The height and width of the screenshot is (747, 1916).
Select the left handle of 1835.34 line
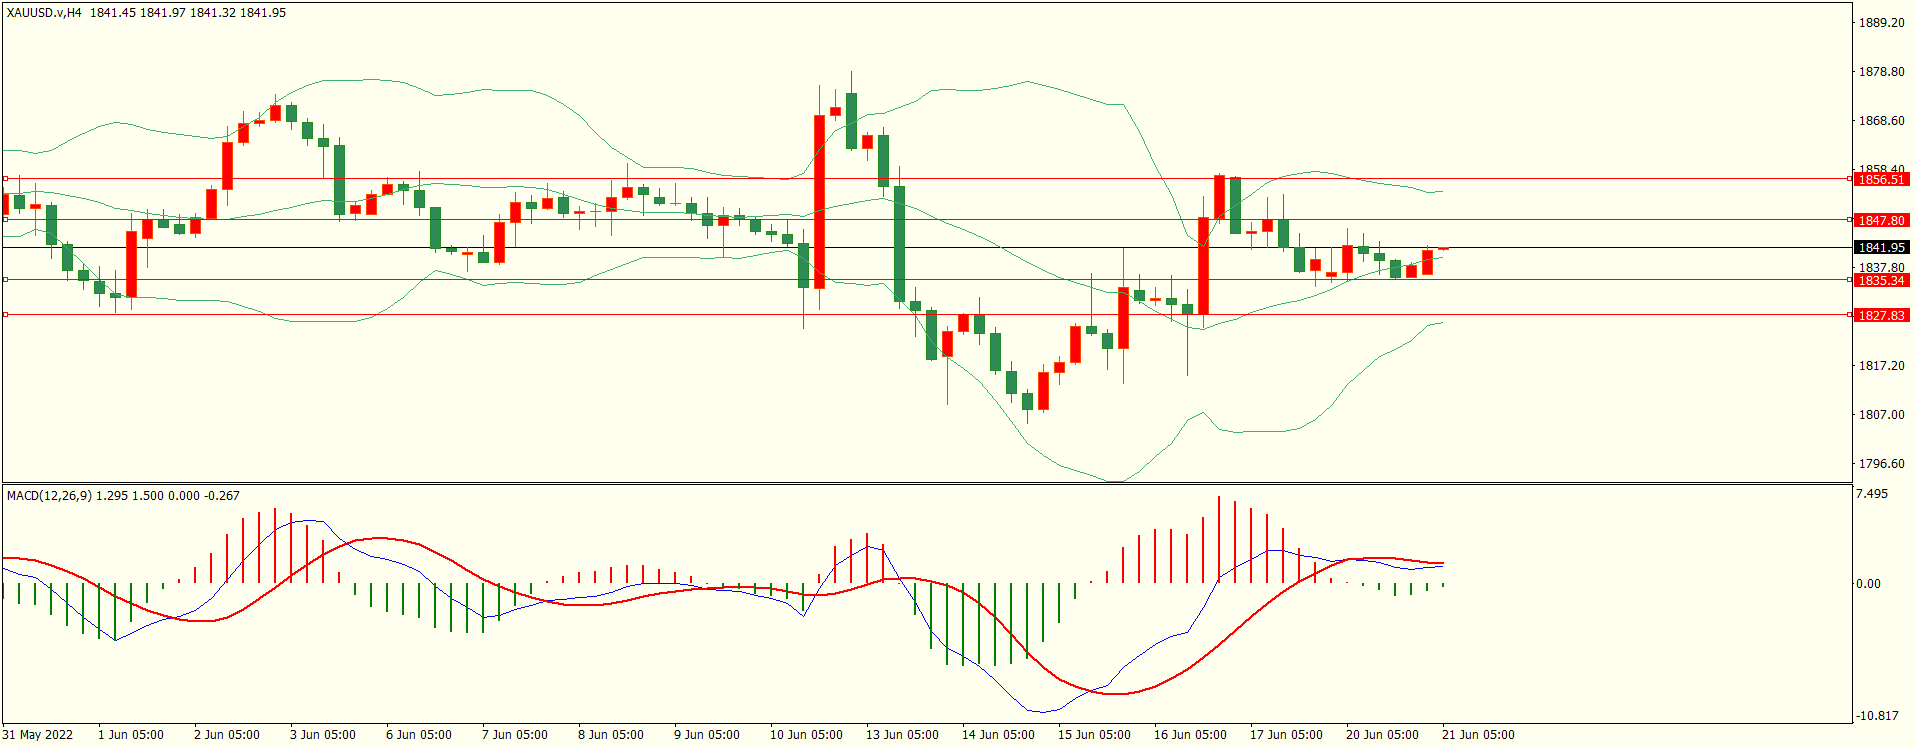[x=5, y=280]
